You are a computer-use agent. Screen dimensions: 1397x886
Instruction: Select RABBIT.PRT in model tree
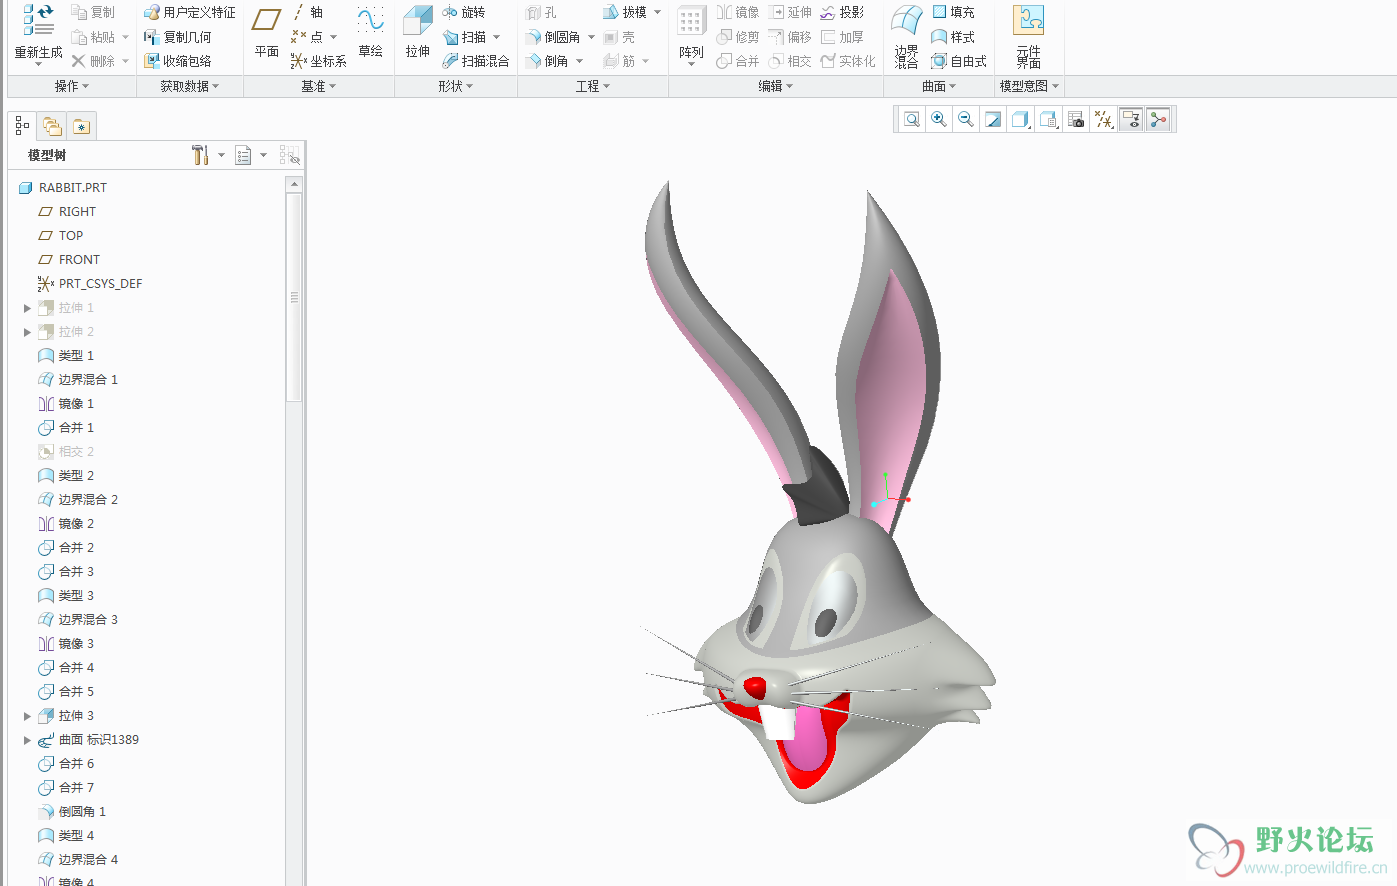[62, 188]
